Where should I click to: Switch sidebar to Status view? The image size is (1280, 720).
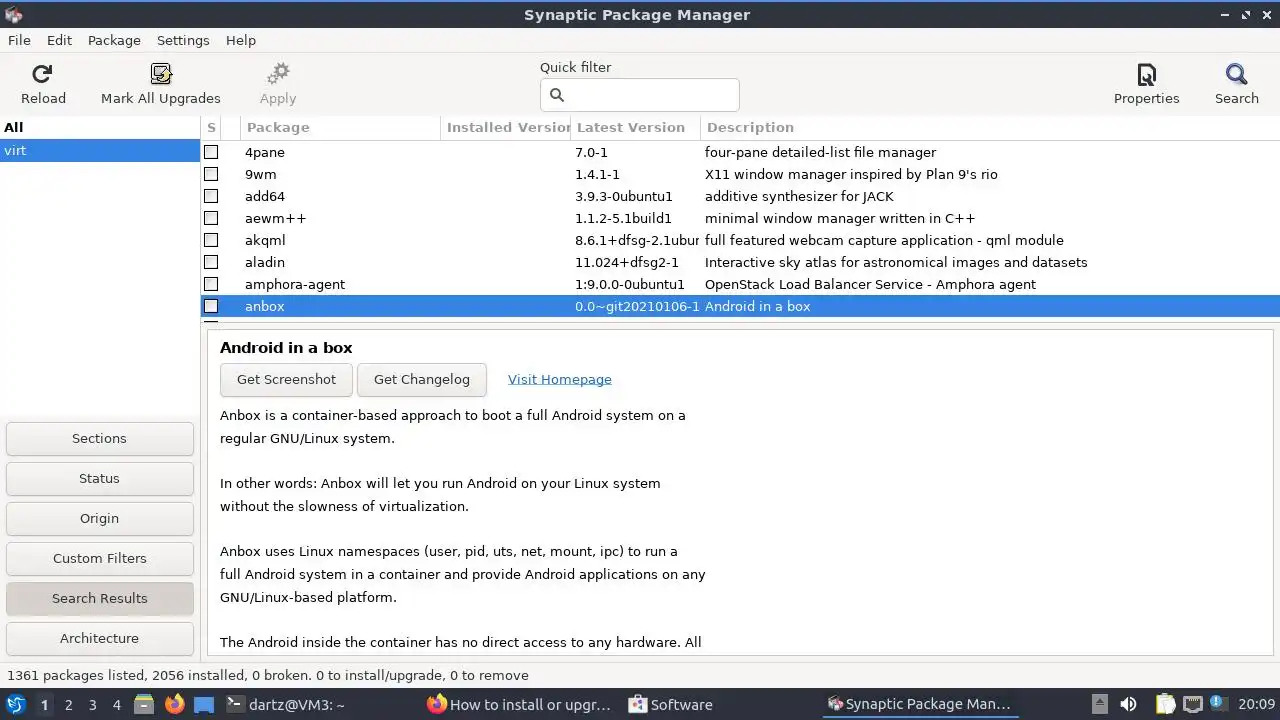(99, 478)
